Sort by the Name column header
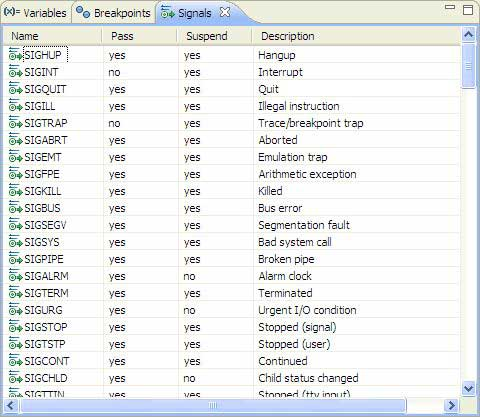The image size is (480, 417). pyautogui.click(x=53, y=36)
